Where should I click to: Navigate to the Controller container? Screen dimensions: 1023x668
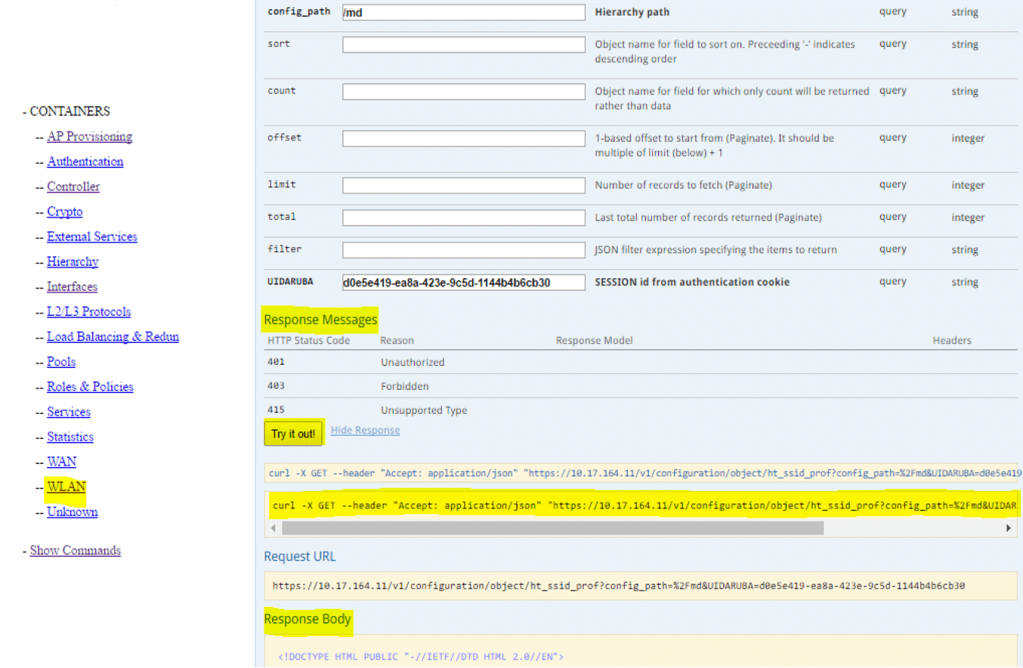click(x=73, y=187)
